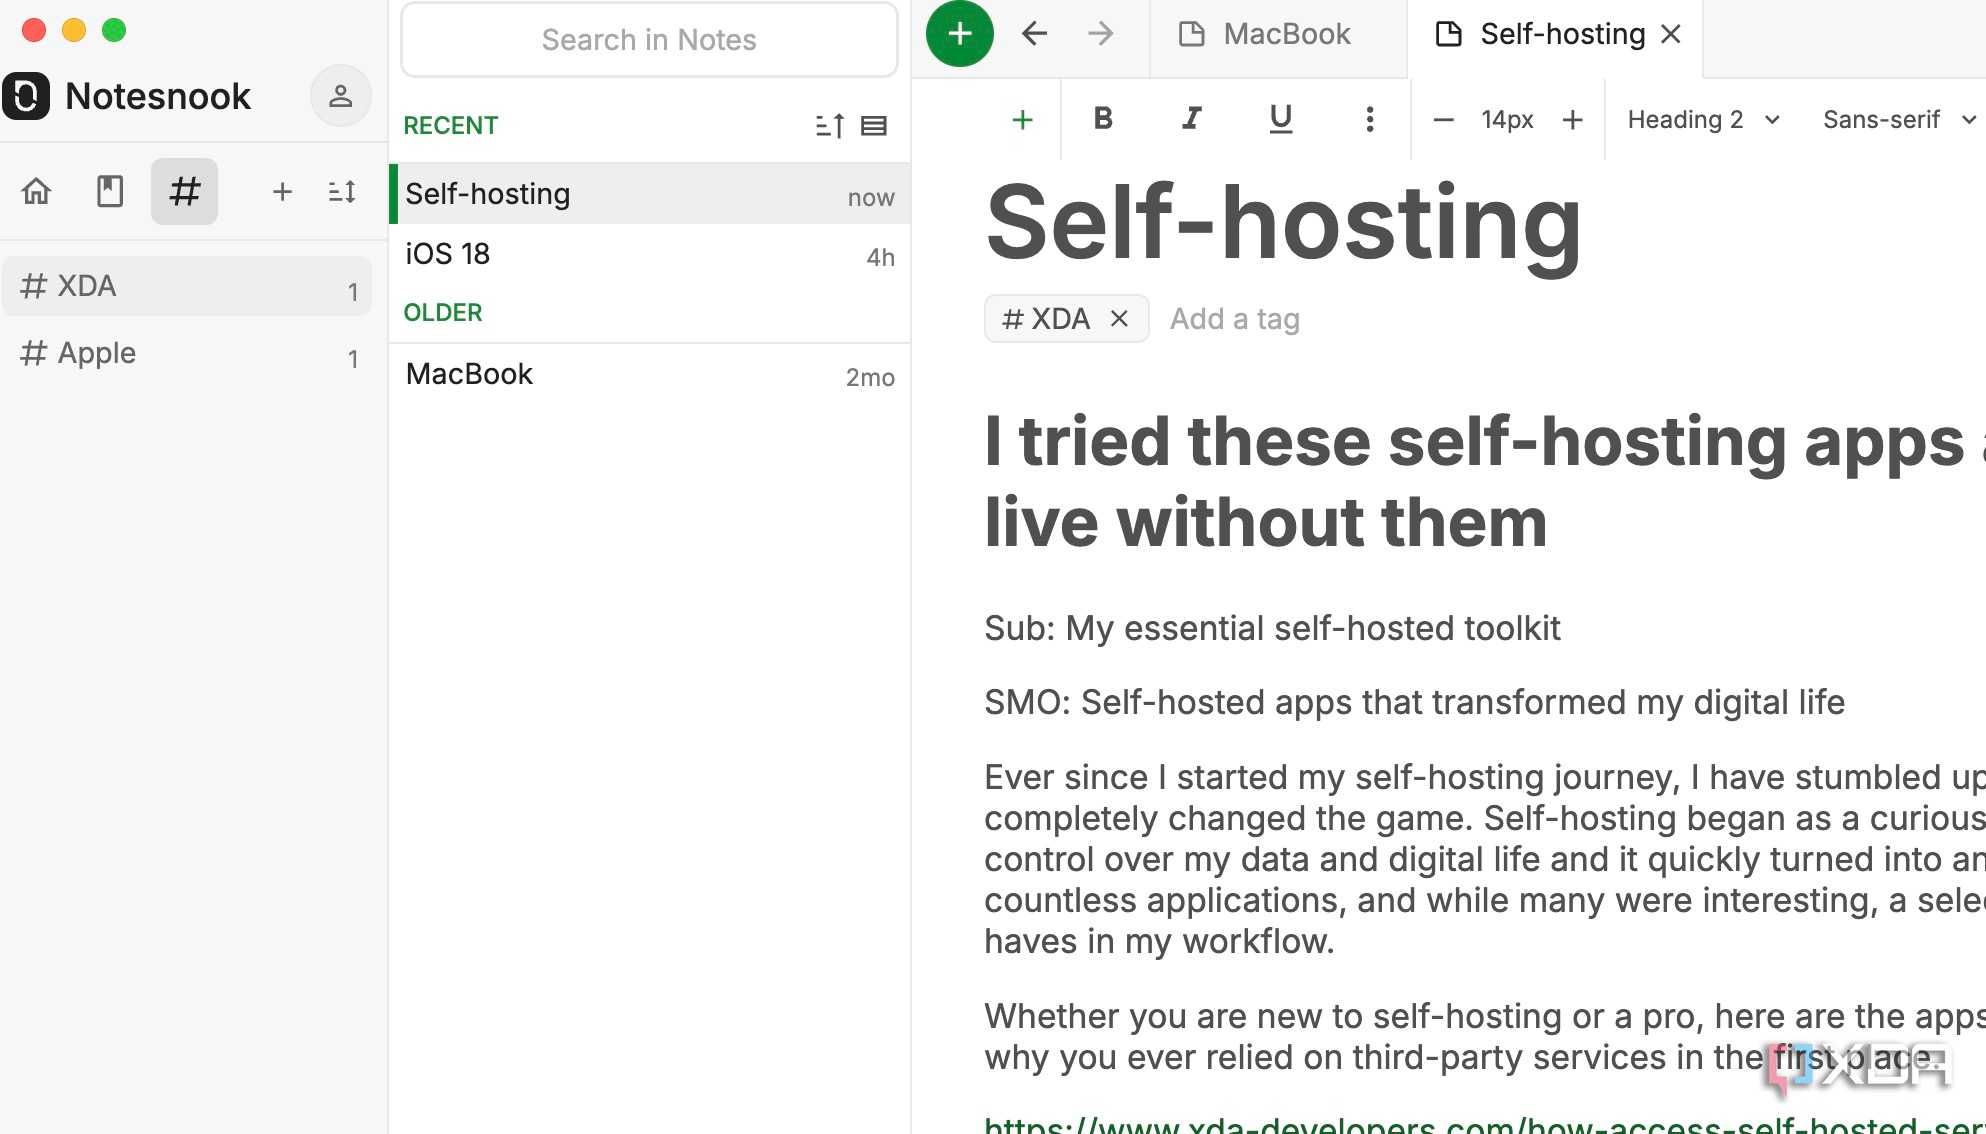Add a new tag with sidebar plus
Viewport: 1986px width, 1134px height.
pyautogui.click(x=282, y=191)
